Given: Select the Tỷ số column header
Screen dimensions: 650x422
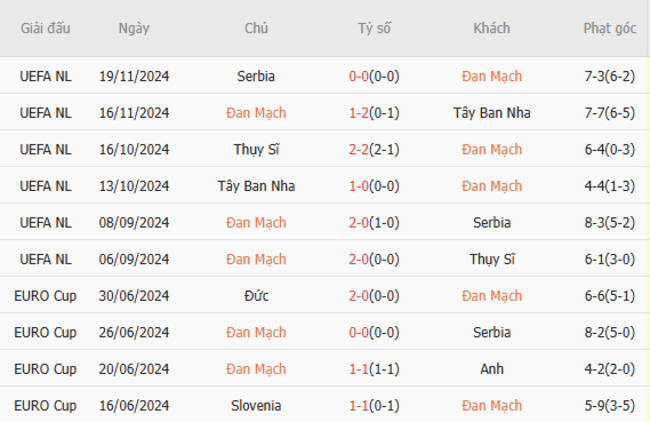Looking at the screenshot, I should (374, 28).
